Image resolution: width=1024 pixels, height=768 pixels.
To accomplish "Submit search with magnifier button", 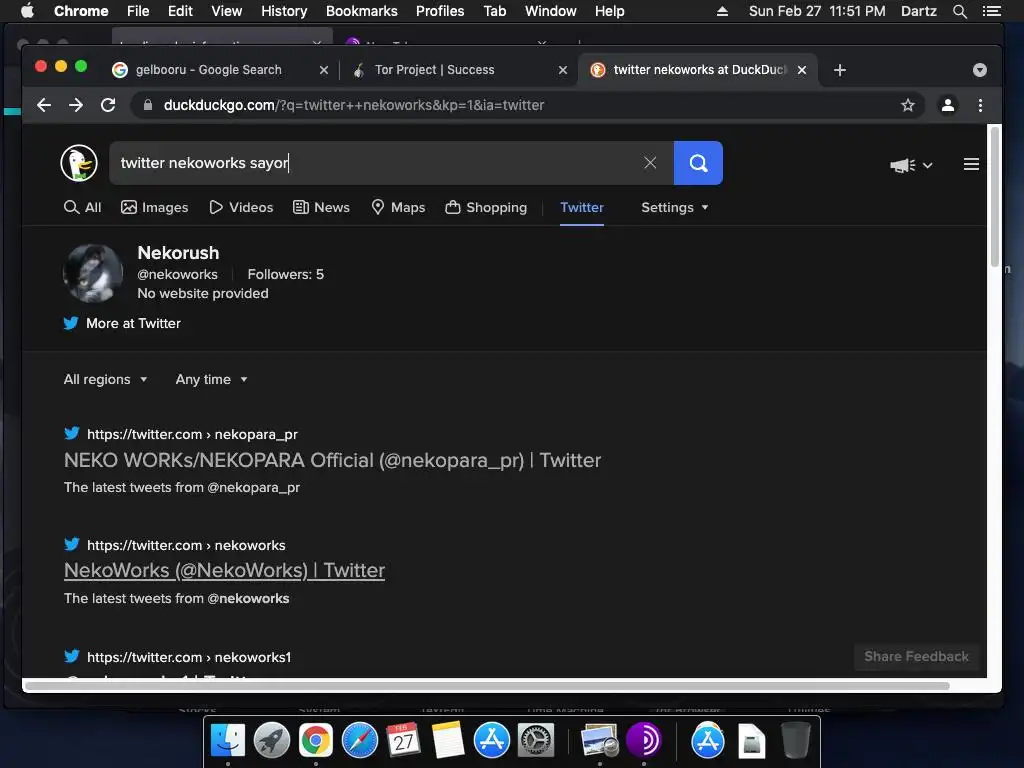I will point(697,163).
